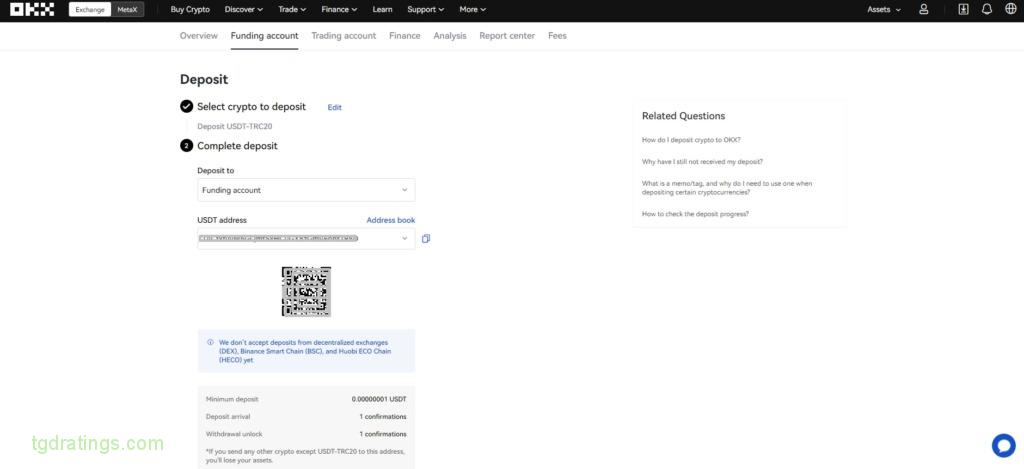Image resolution: width=1024 pixels, height=469 pixels.
Task: Open 'How do I deposit crypto to OKX?'
Action: pos(691,140)
